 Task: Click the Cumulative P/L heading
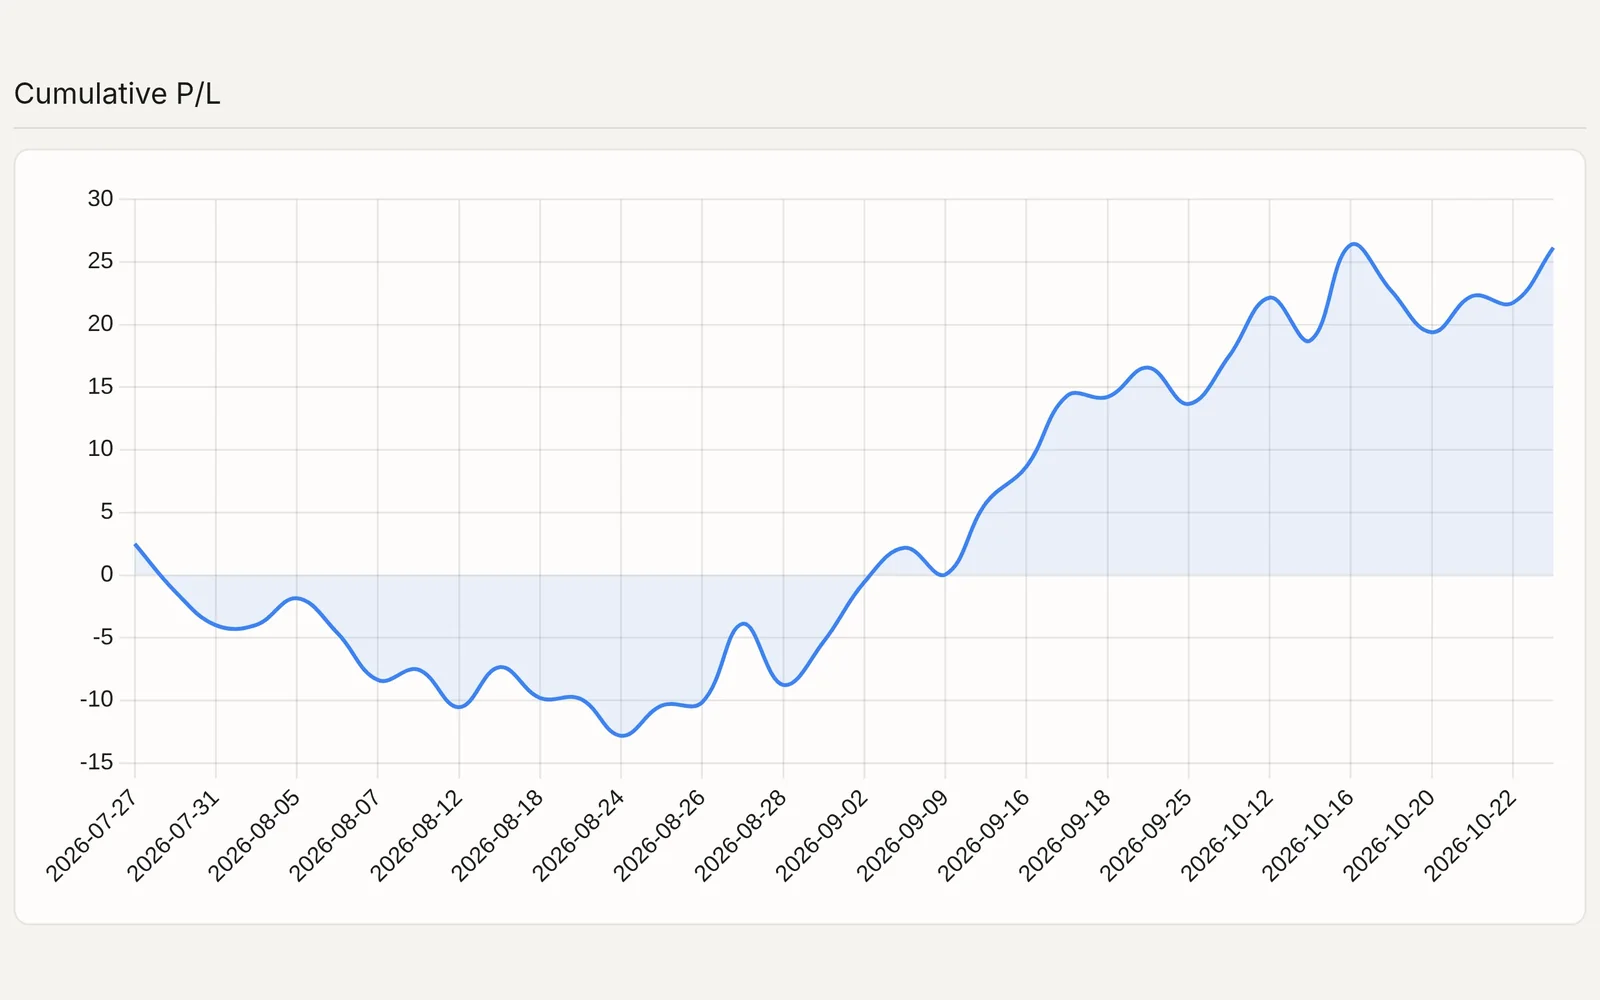pyautogui.click(x=117, y=94)
